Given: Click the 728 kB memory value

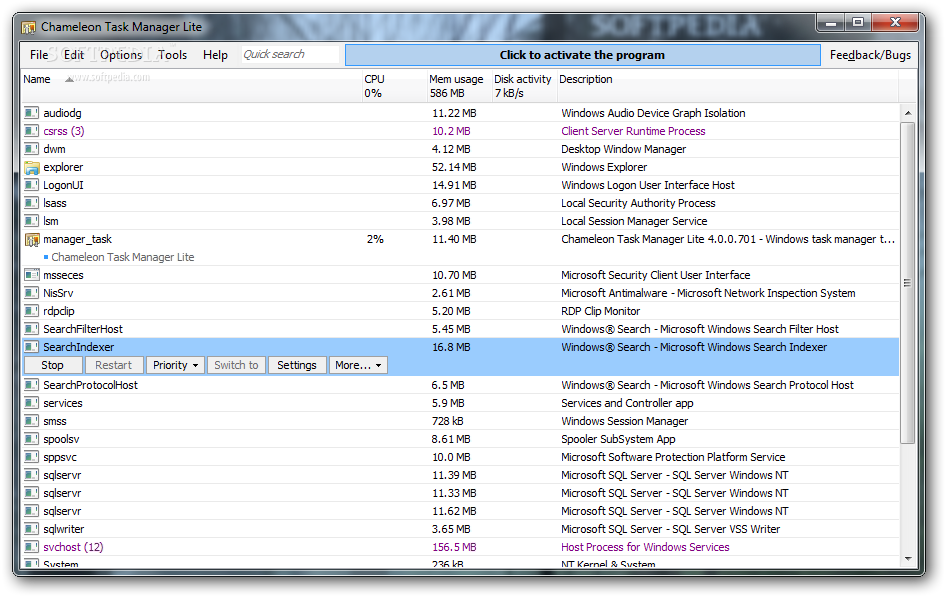Looking at the screenshot, I should click(448, 421).
